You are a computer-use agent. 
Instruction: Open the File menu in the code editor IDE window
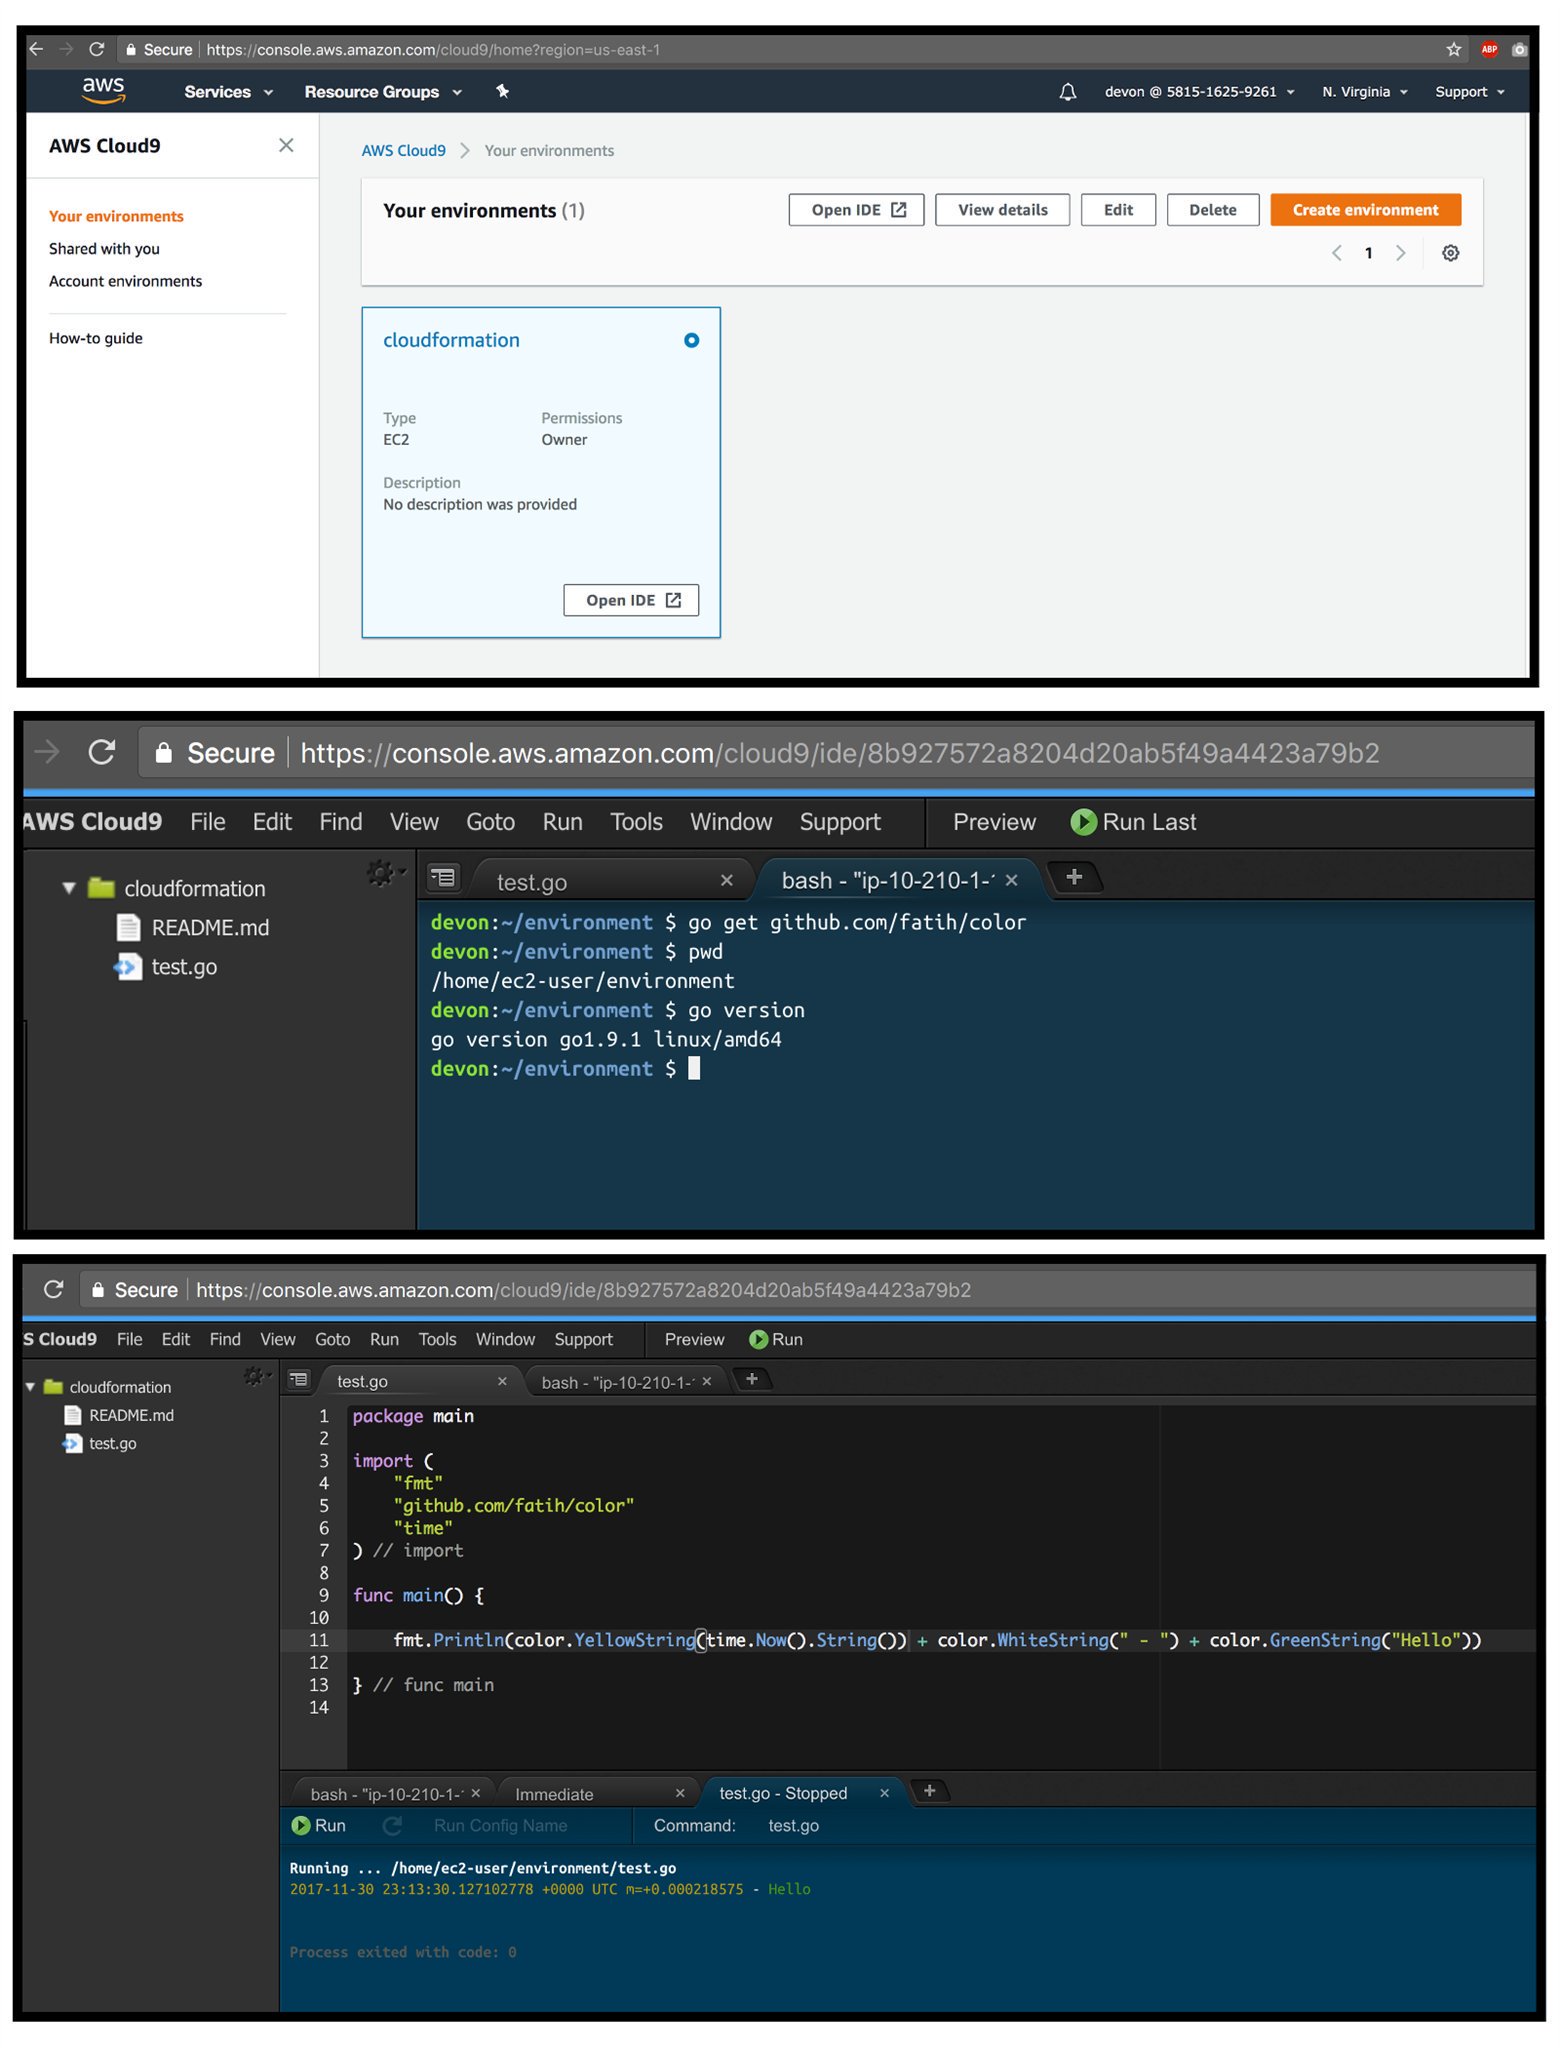click(x=129, y=1339)
